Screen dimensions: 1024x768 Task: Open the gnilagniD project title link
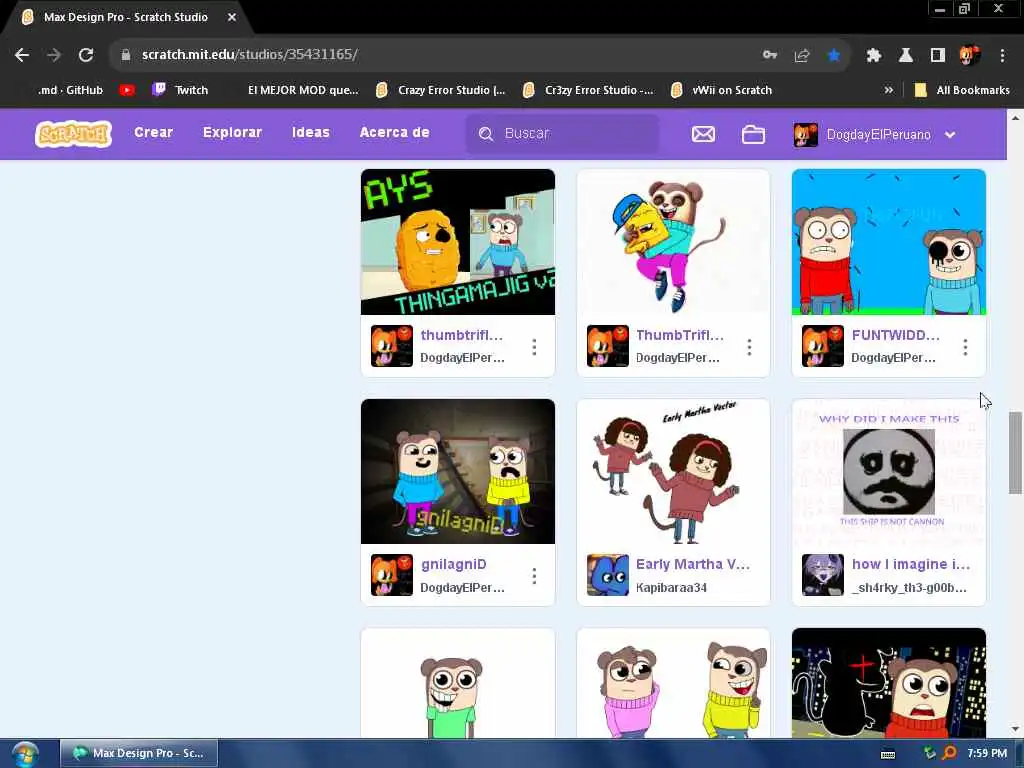coord(453,564)
